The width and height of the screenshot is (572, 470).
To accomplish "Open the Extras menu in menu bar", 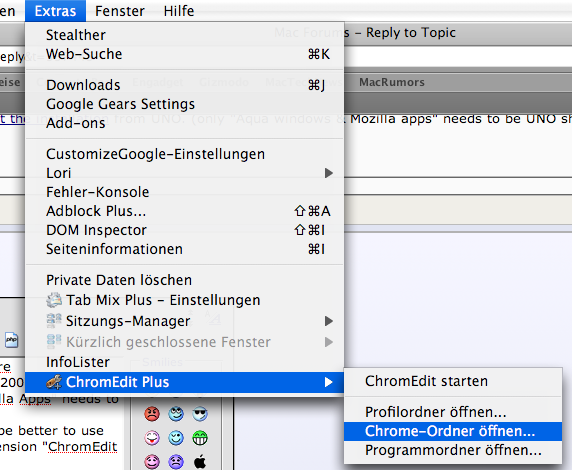I will click(55, 11).
